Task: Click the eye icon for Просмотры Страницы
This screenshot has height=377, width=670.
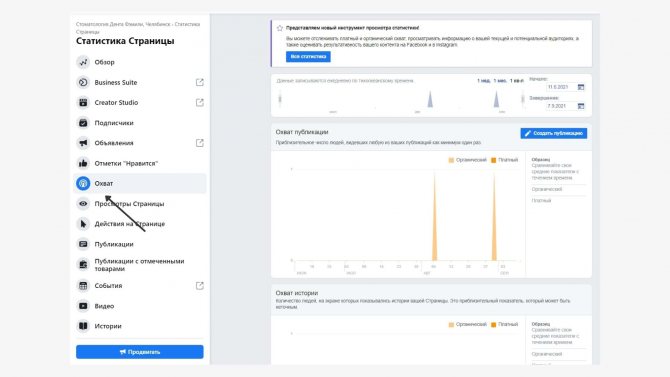Action: [83, 203]
